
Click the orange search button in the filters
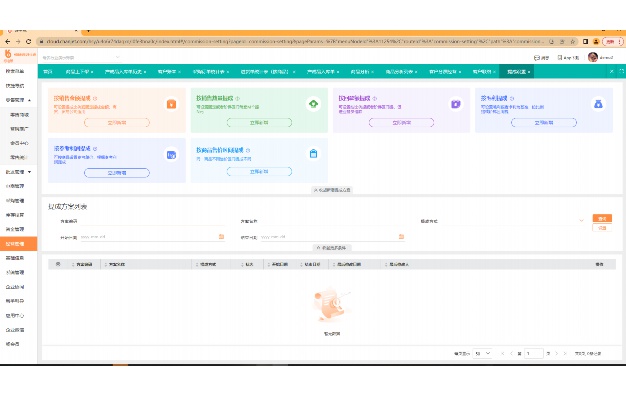pos(602,218)
